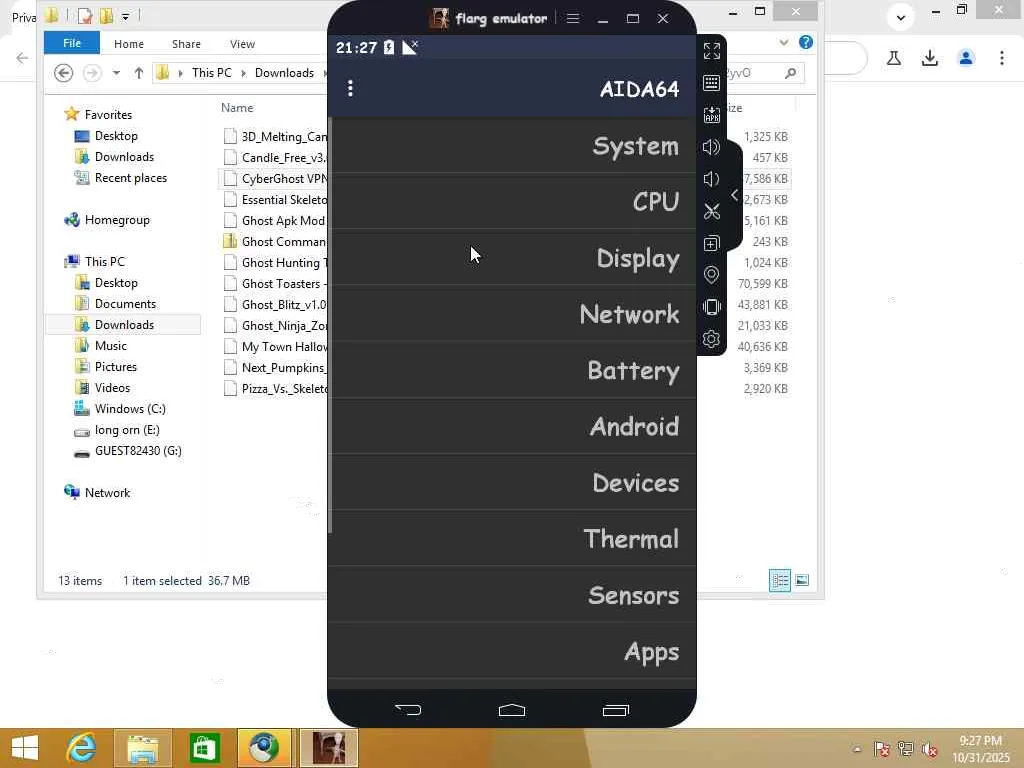The image size is (1024, 768).
Task: Click the scissors screenshot icon in emulator sidebar
Action: click(712, 211)
